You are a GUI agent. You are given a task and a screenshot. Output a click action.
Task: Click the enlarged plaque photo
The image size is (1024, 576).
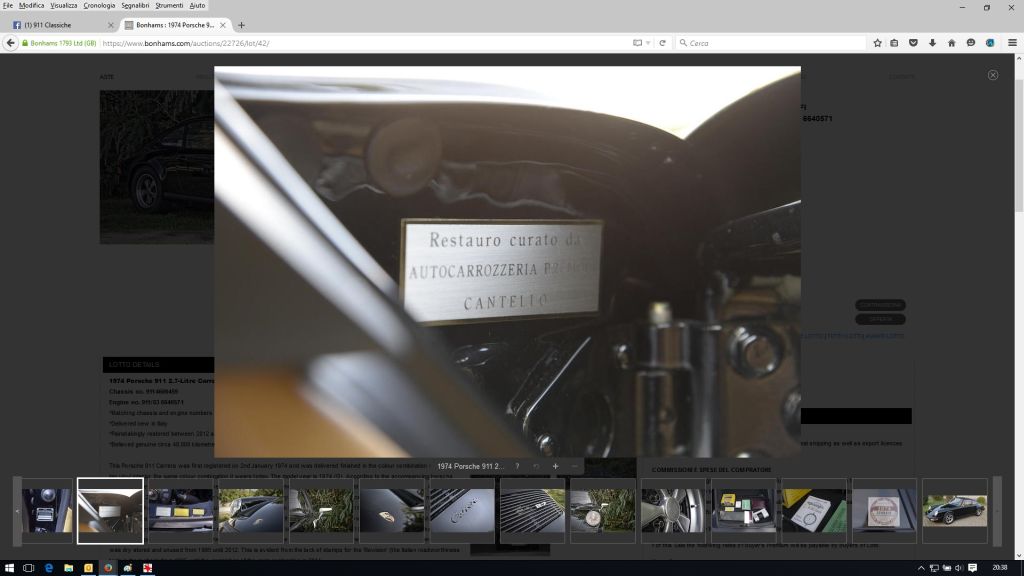coord(507,261)
